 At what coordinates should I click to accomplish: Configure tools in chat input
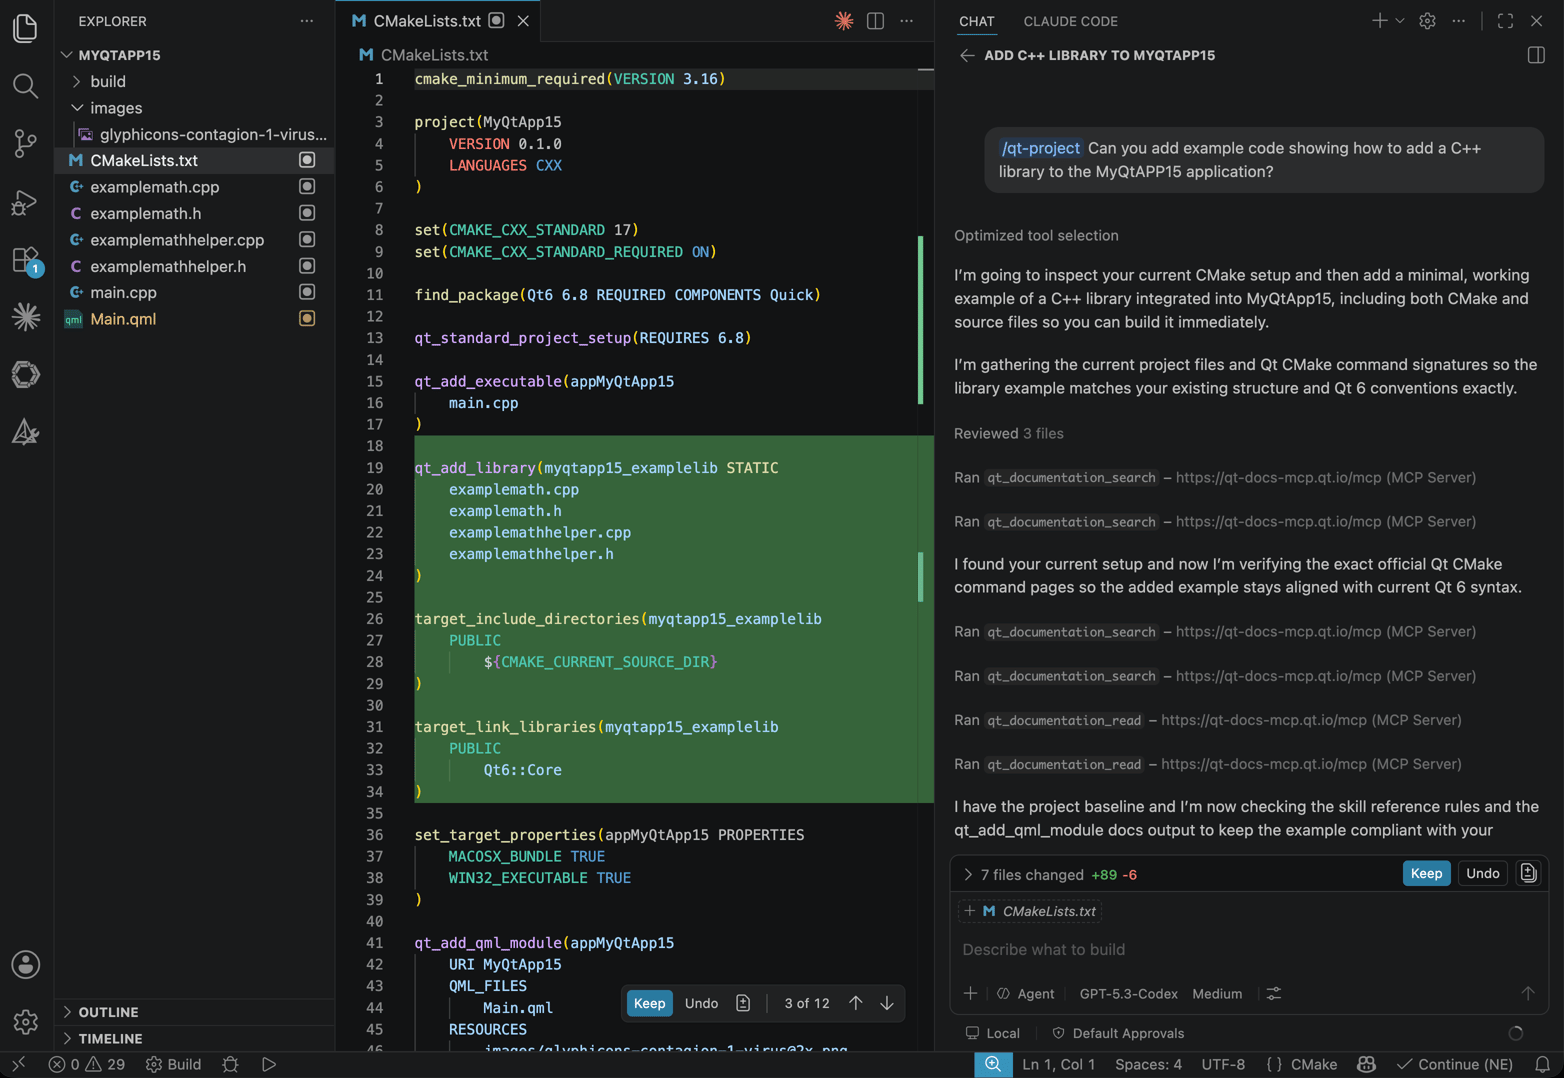pos(1273,994)
